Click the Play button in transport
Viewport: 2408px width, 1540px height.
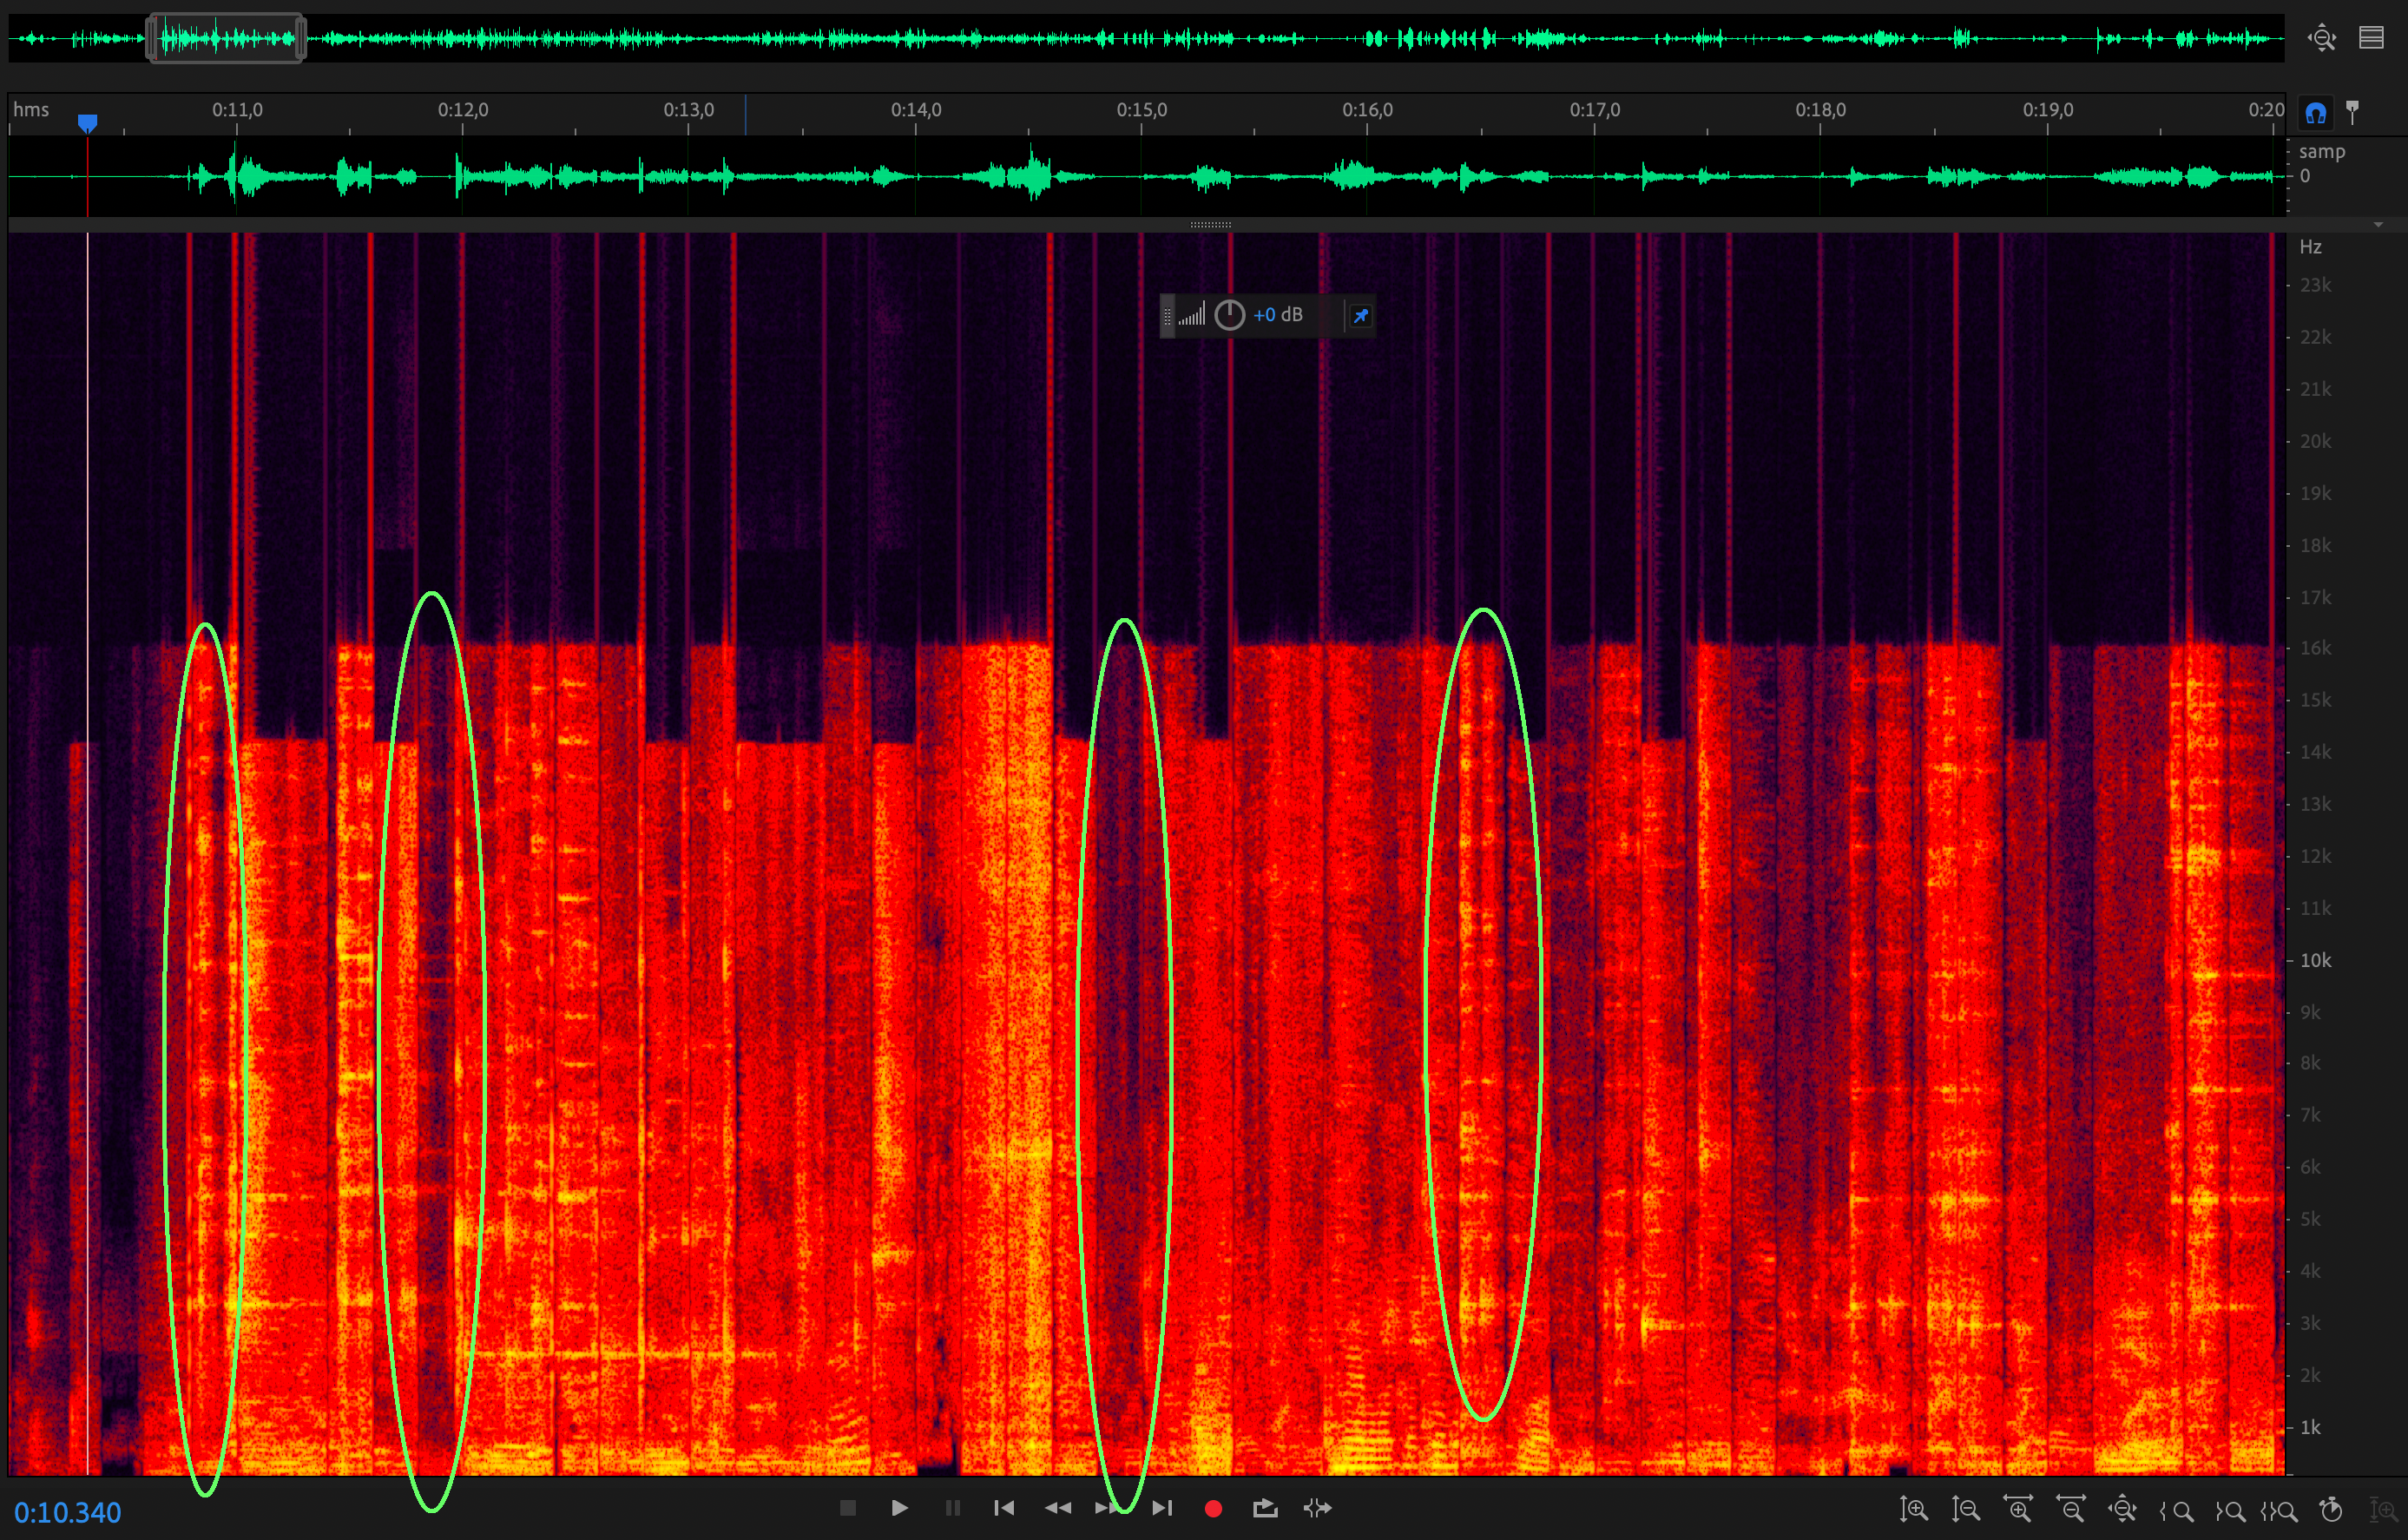(899, 1508)
